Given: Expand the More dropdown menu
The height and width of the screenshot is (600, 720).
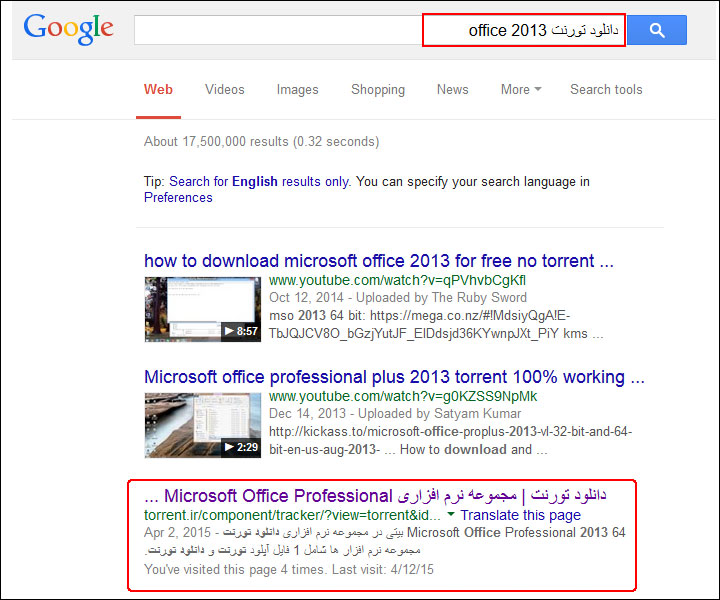Looking at the screenshot, I should [x=520, y=89].
